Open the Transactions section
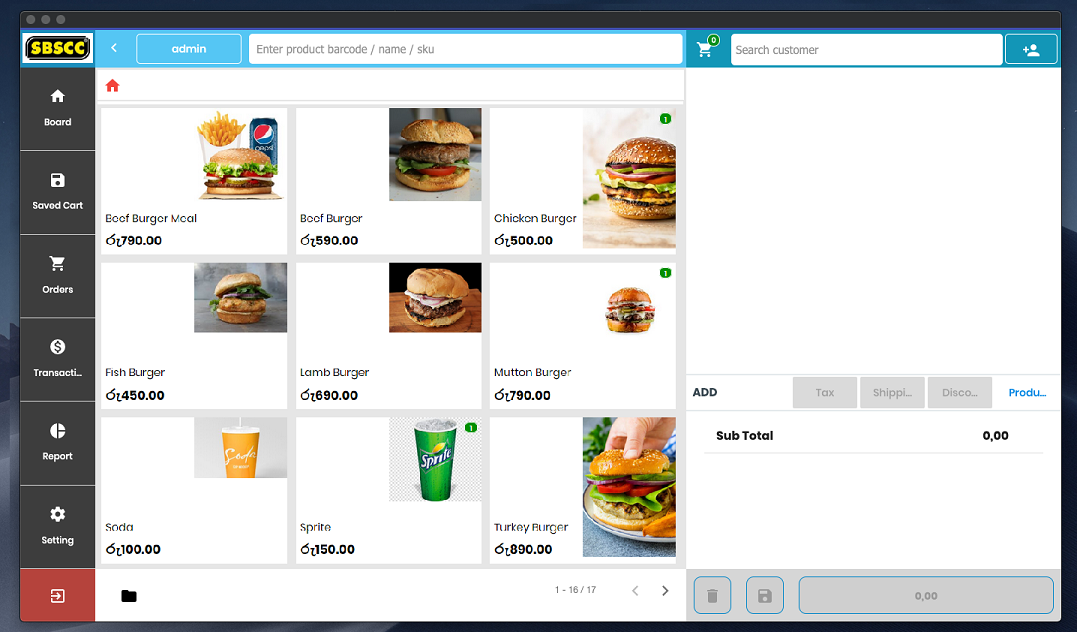1077x632 pixels. pyautogui.click(x=57, y=358)
